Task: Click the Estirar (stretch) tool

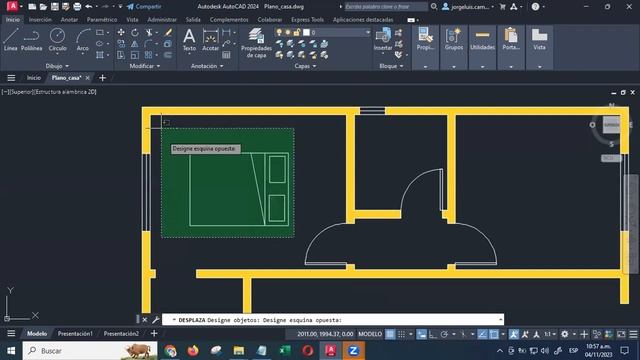Action: [x=121, y=55]
